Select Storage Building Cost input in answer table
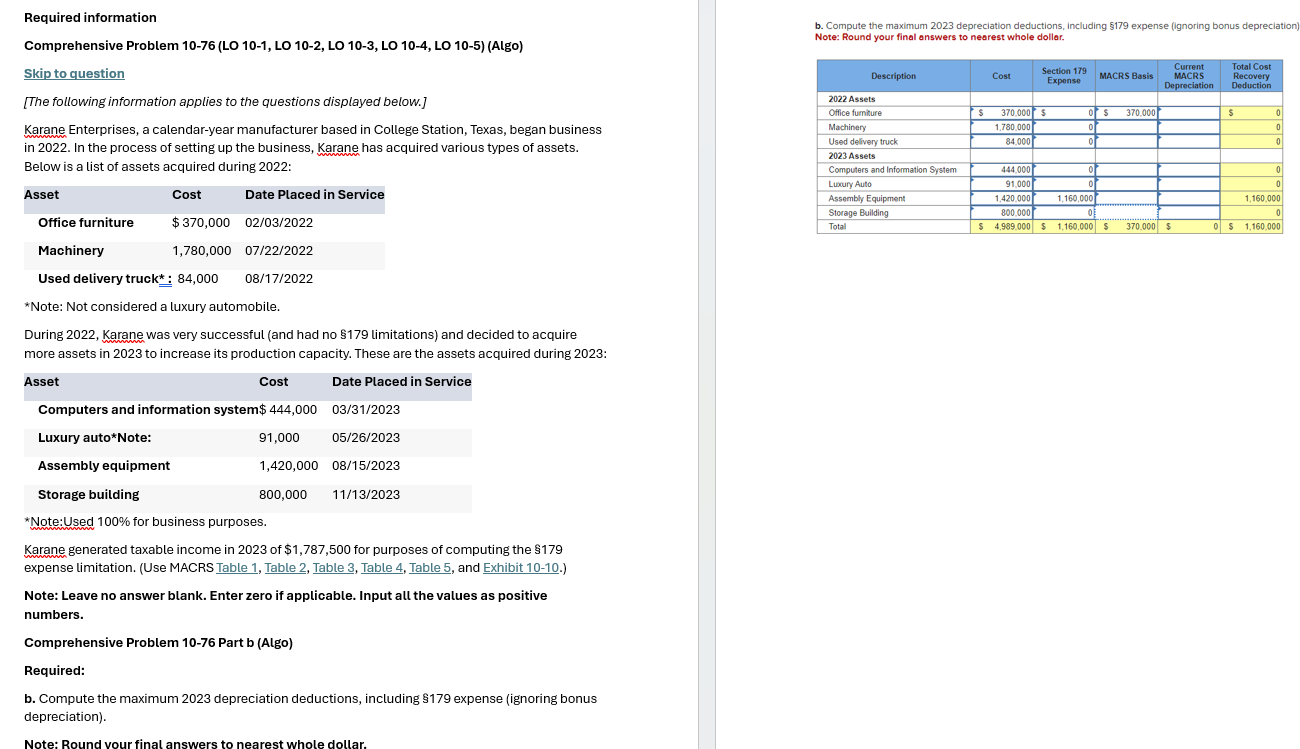 tap(1002, 212)
